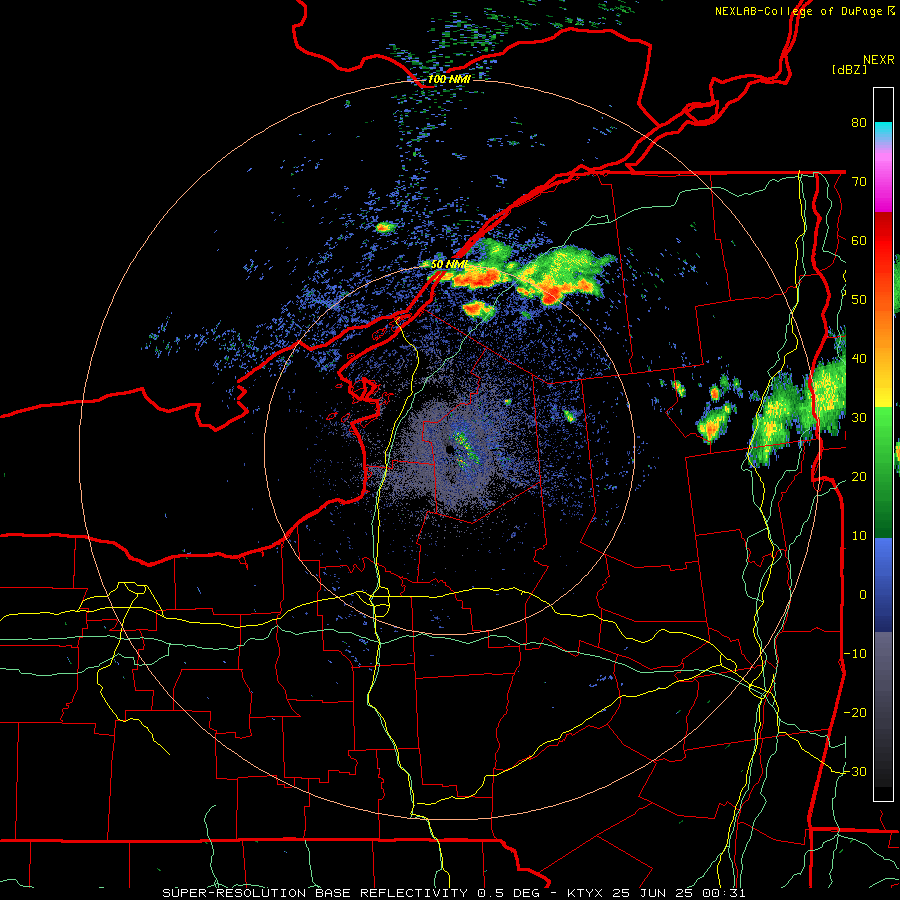Screen dimensions: 900x900
Task: Select the 20 value on the dBZ scale
Action: (x=859, y=476)
